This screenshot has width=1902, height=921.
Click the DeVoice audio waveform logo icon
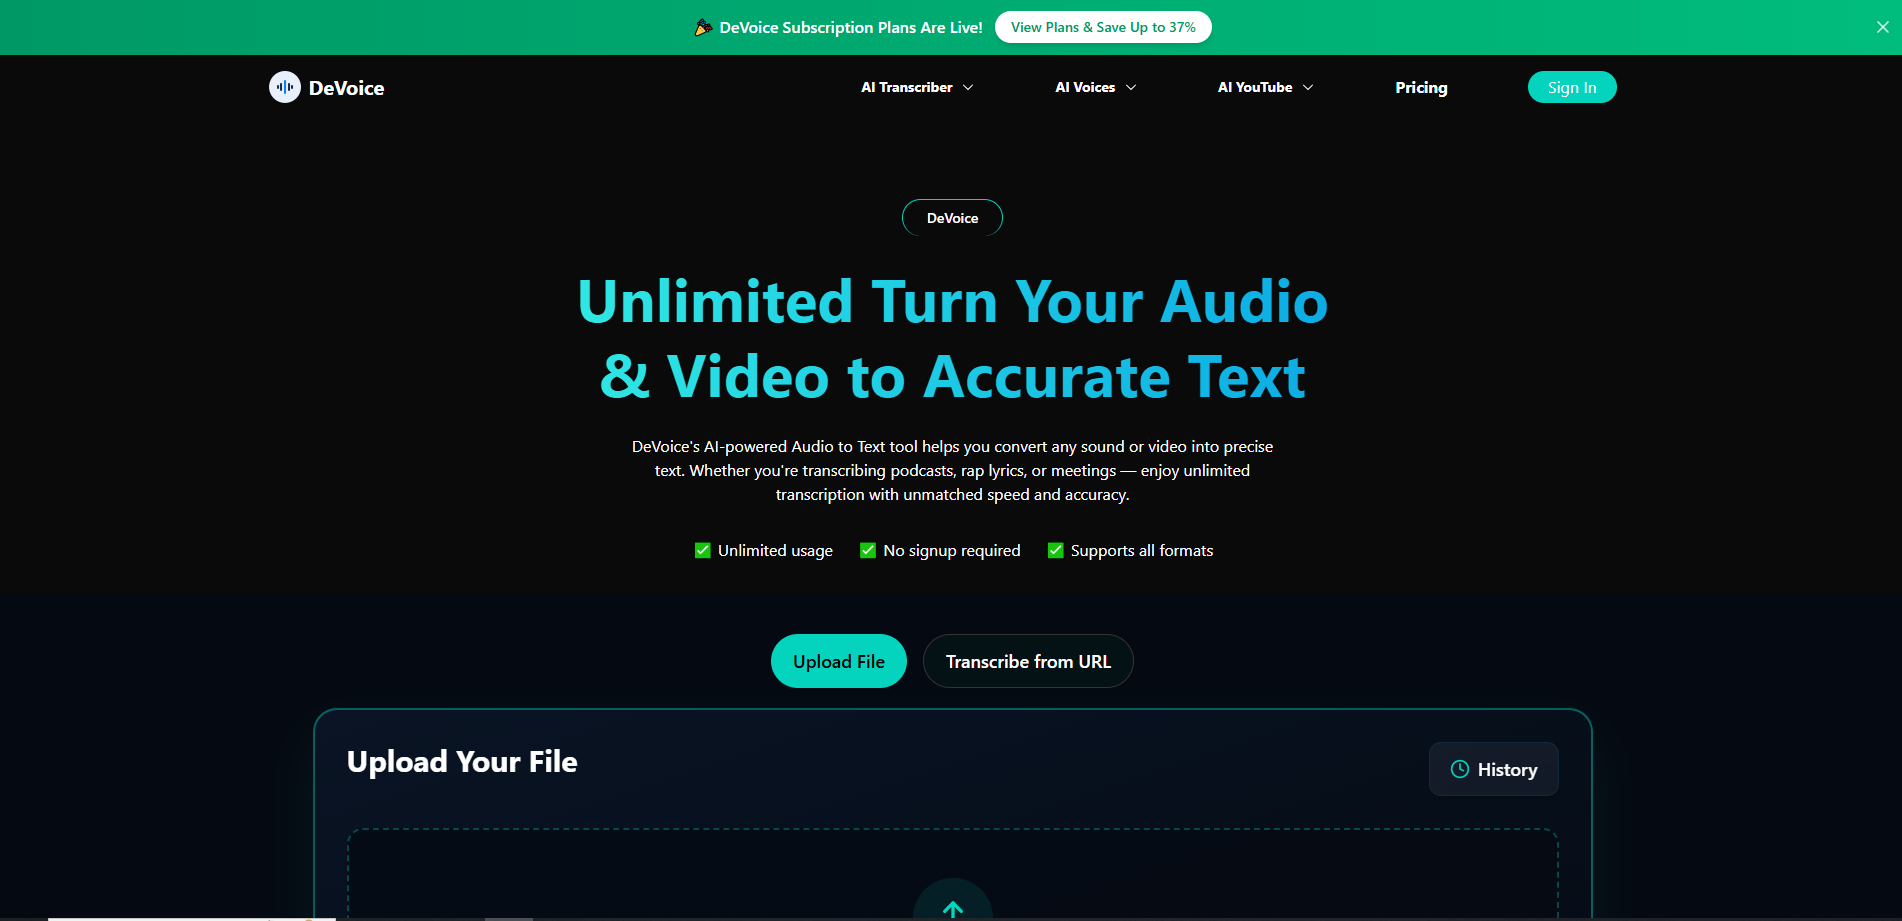(x=284, y=87)
